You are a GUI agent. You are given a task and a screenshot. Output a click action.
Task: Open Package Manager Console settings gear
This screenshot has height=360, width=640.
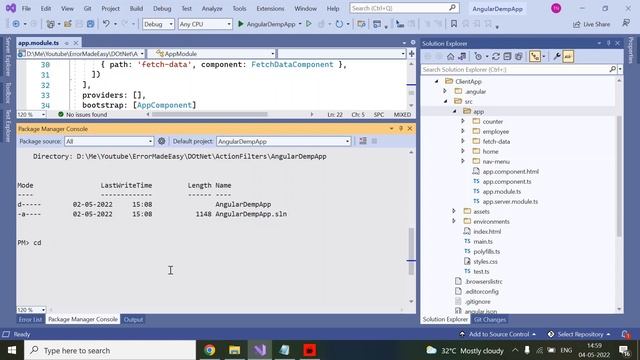[162, 141]
